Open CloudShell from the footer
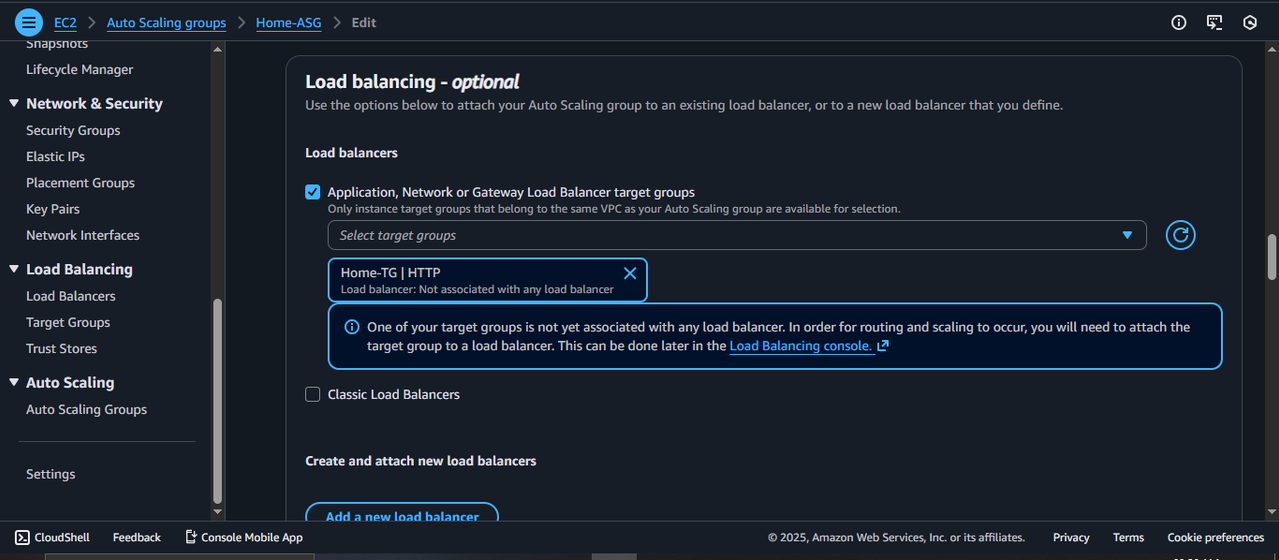1279x560 pixels. point(52,537)
